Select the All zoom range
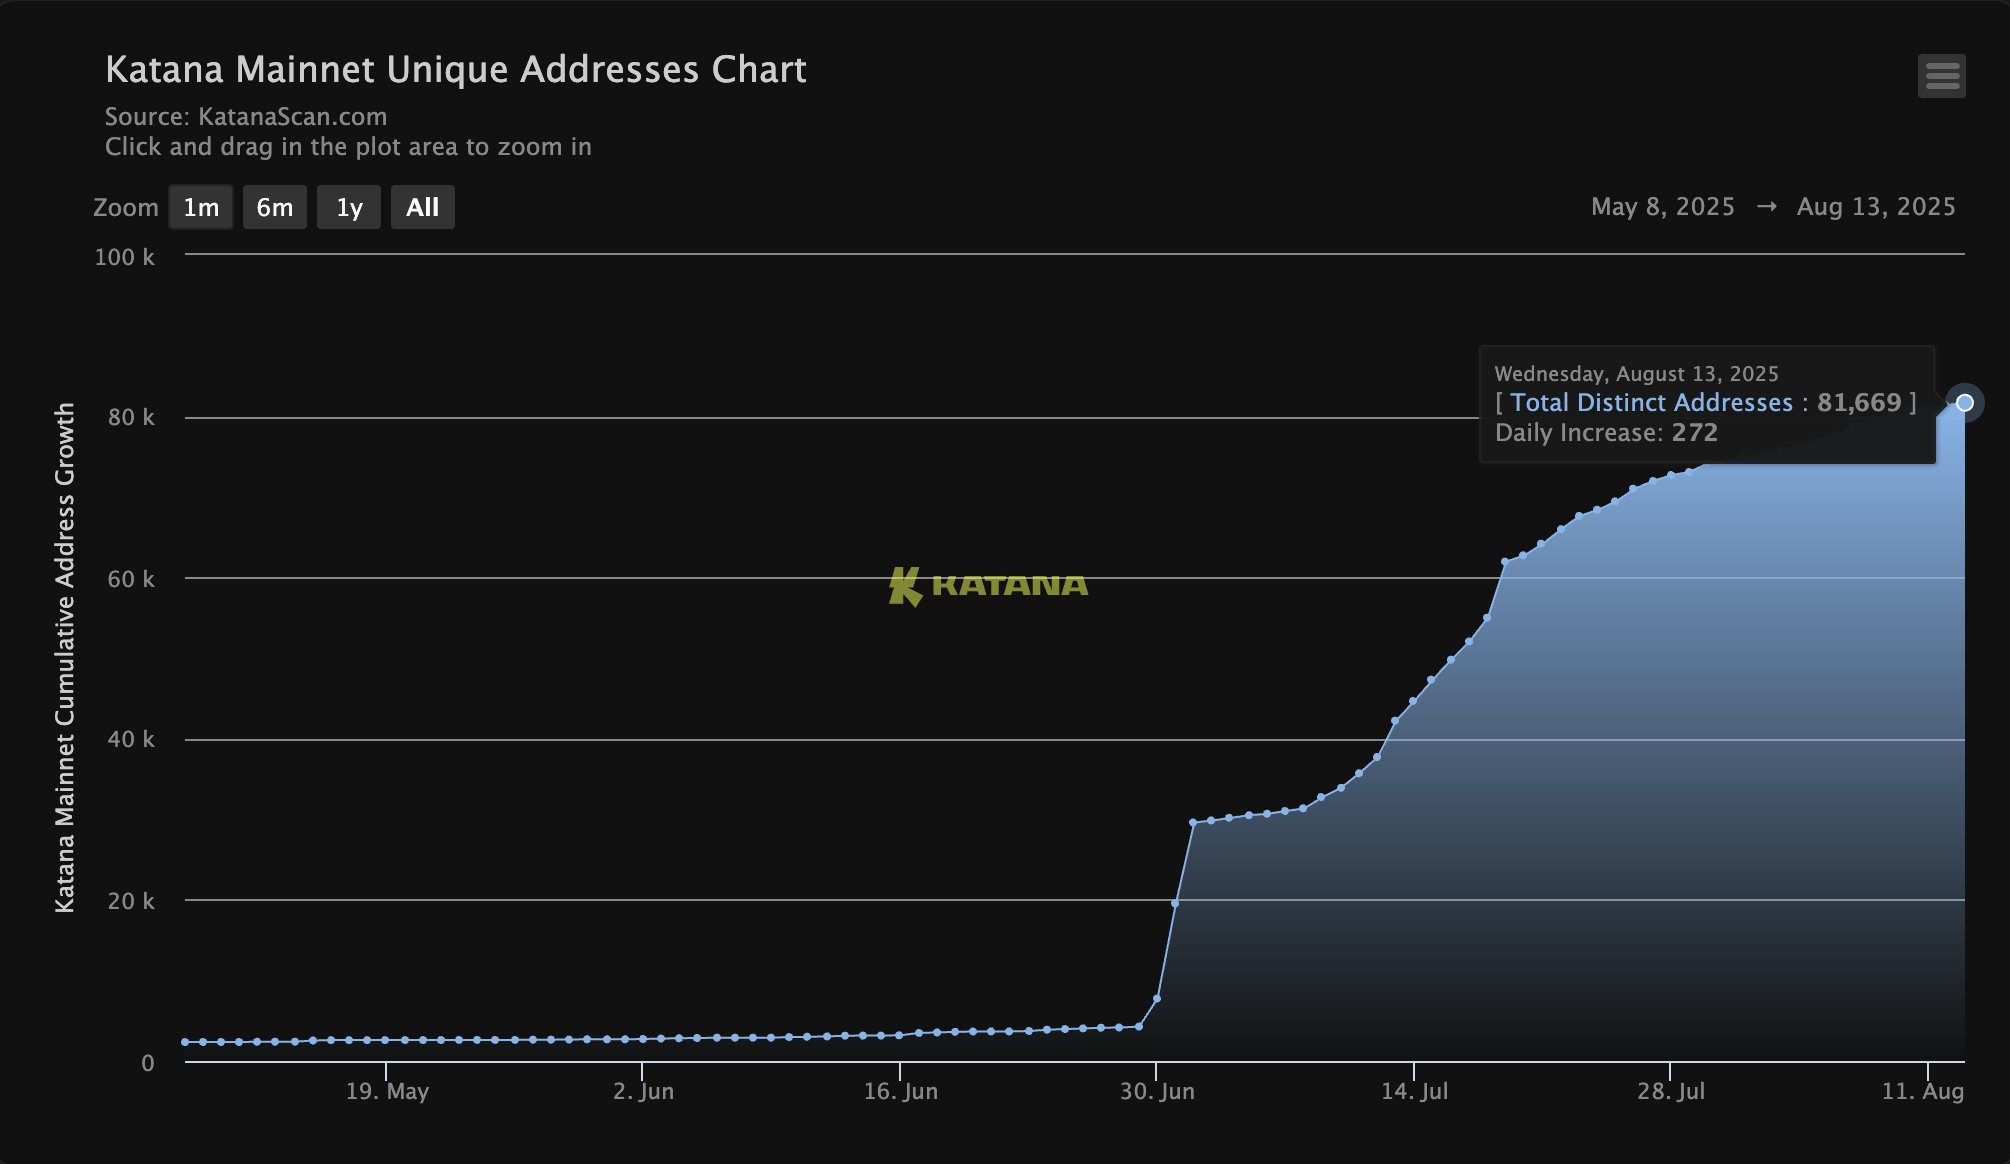 (x=422, y=207)
